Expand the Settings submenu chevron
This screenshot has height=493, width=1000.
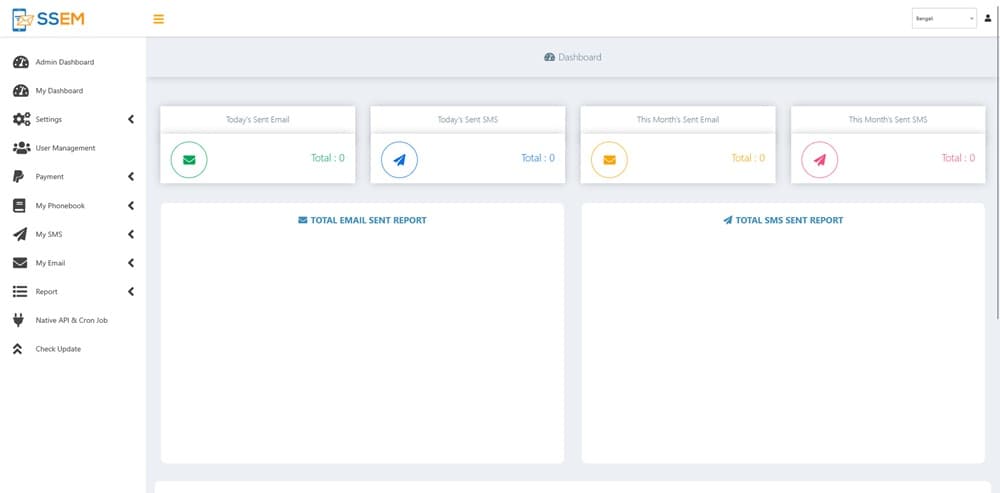pyautogui.click(x=131, y=120)
